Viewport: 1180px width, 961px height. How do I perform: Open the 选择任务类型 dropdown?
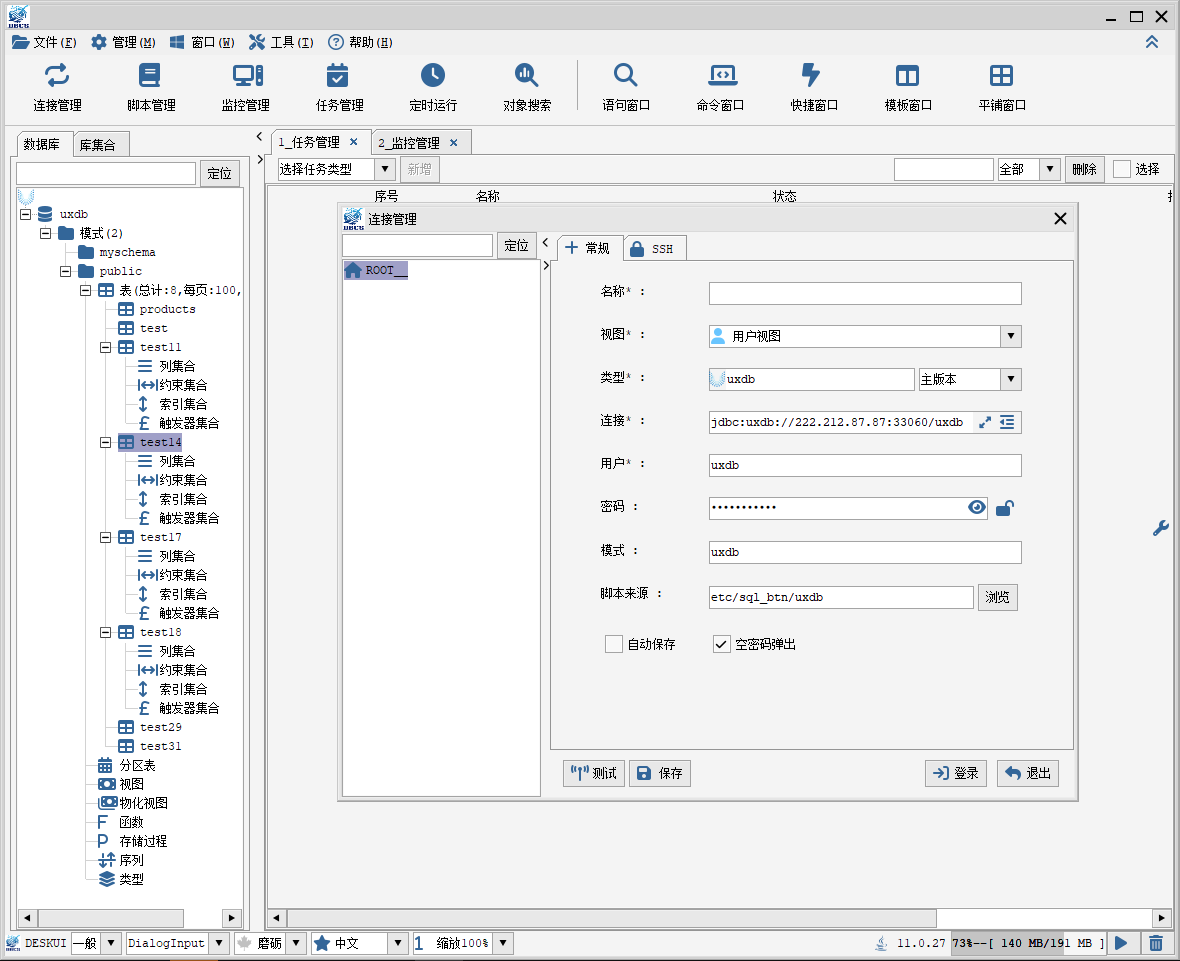point(385,169)
